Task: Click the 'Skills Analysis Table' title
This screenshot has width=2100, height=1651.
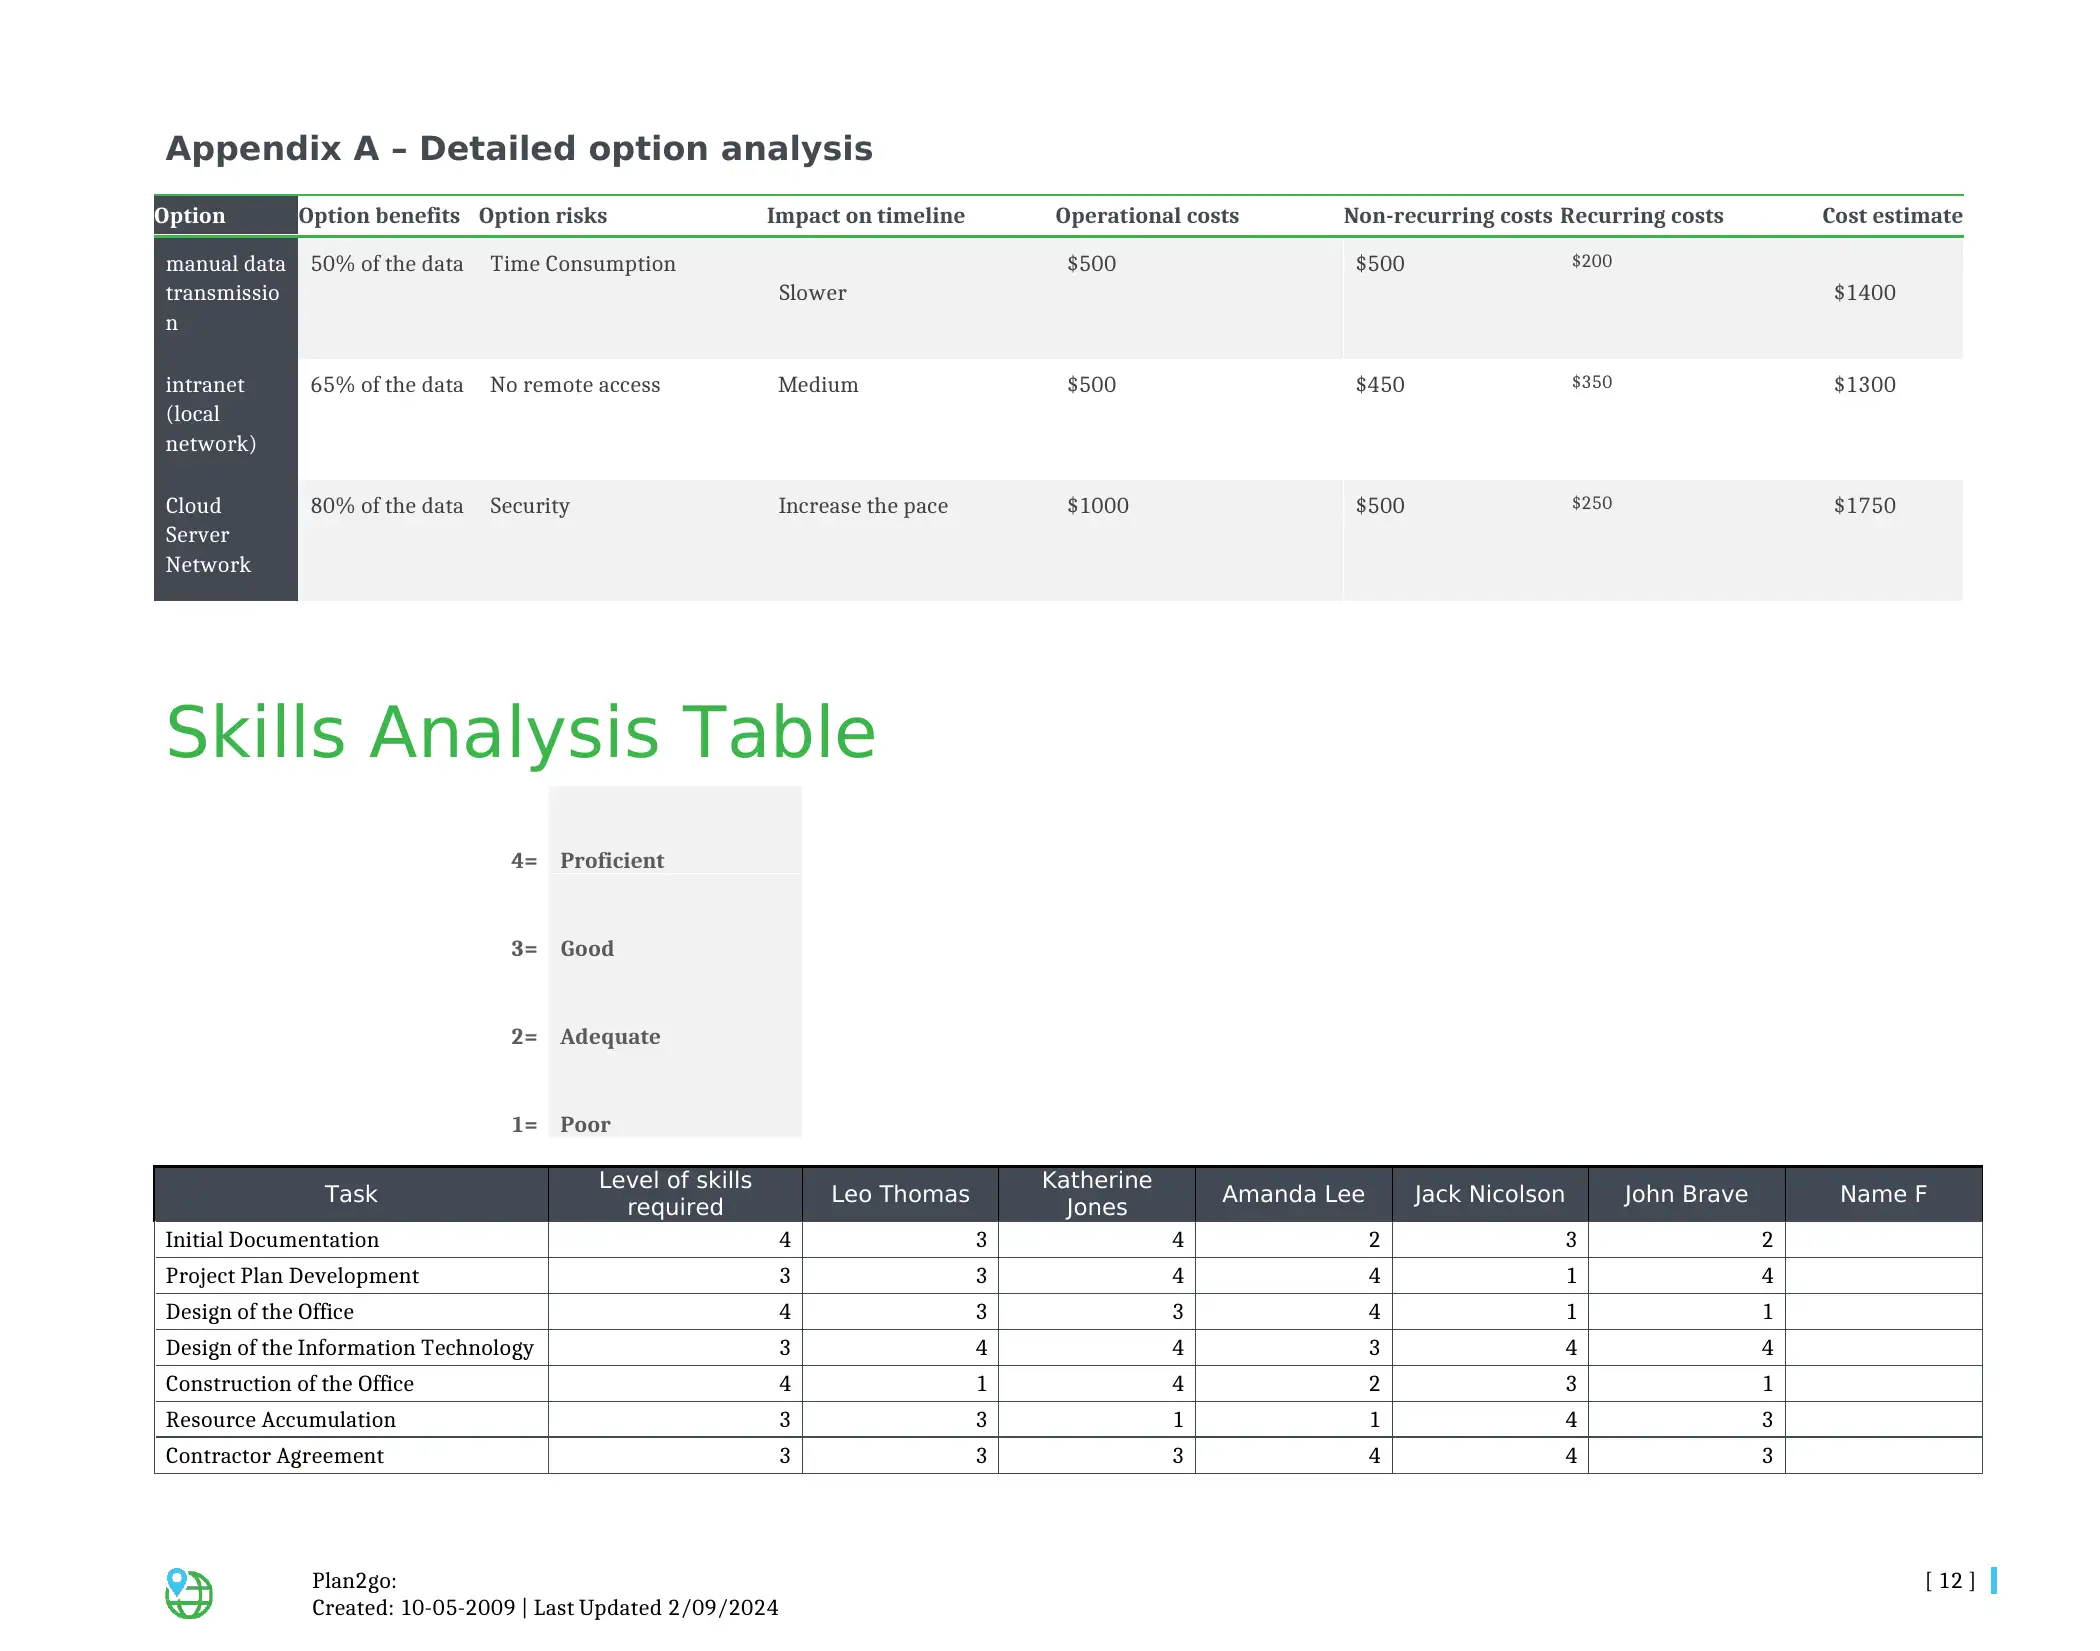Action: point(521,732)
